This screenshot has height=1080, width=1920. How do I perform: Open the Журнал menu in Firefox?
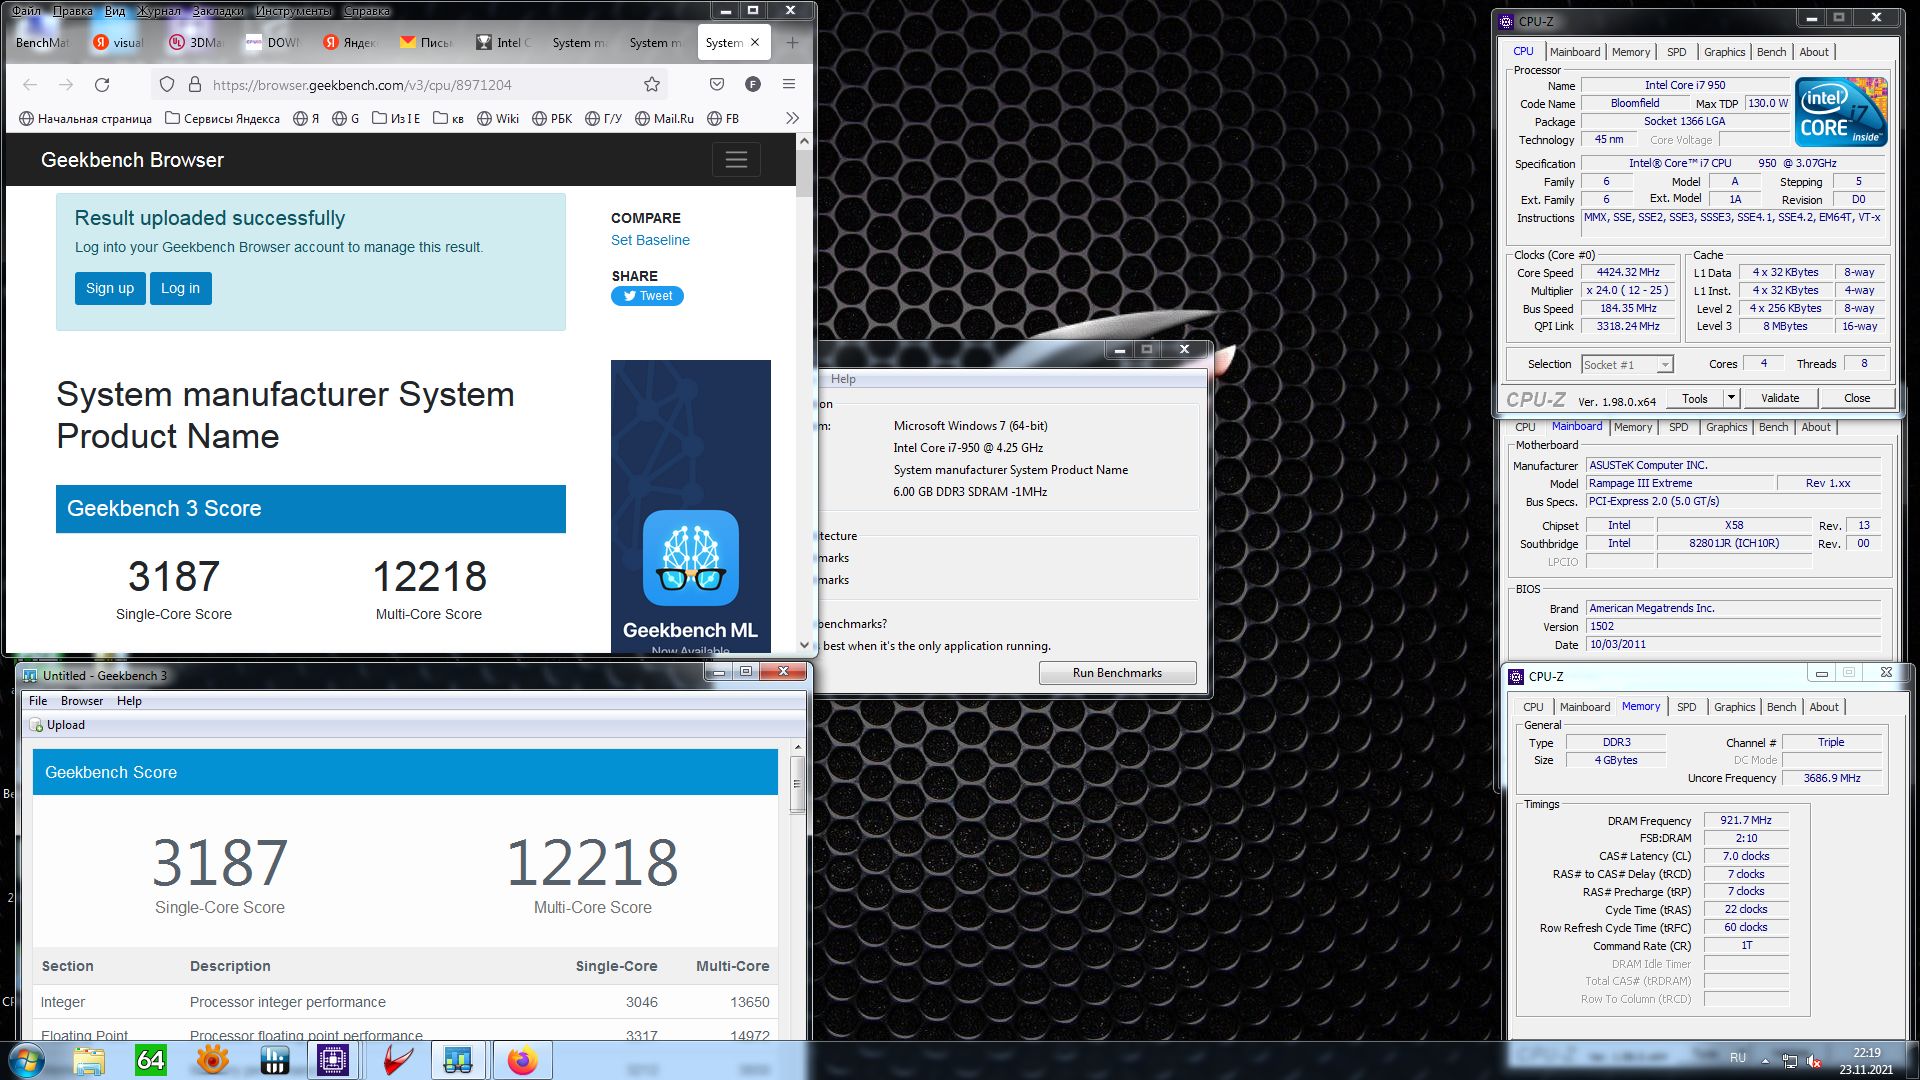pyautogui.click(x=159, y=11)
